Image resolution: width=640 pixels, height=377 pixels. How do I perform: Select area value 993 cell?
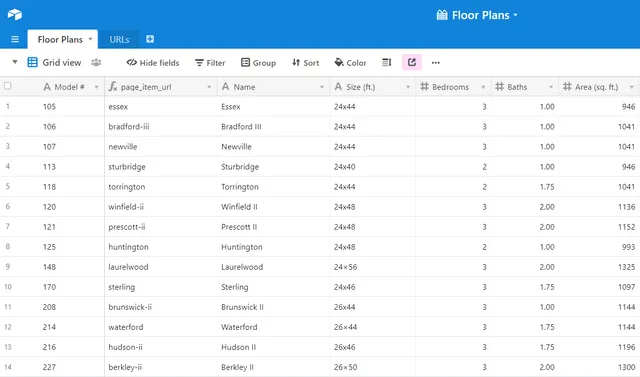[x=599, y=247]
